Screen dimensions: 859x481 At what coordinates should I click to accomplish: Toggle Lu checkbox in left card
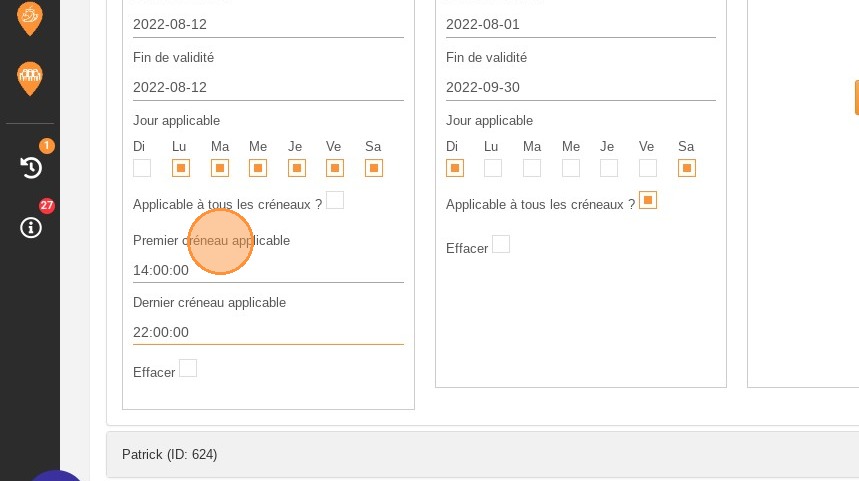181,168
